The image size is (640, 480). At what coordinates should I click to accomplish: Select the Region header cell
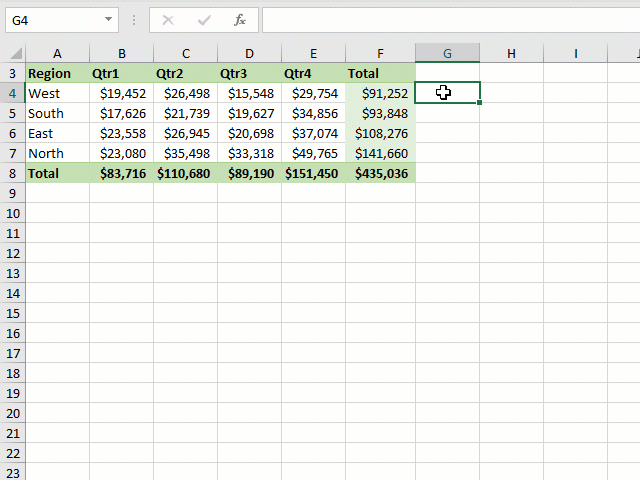[57, 73]
